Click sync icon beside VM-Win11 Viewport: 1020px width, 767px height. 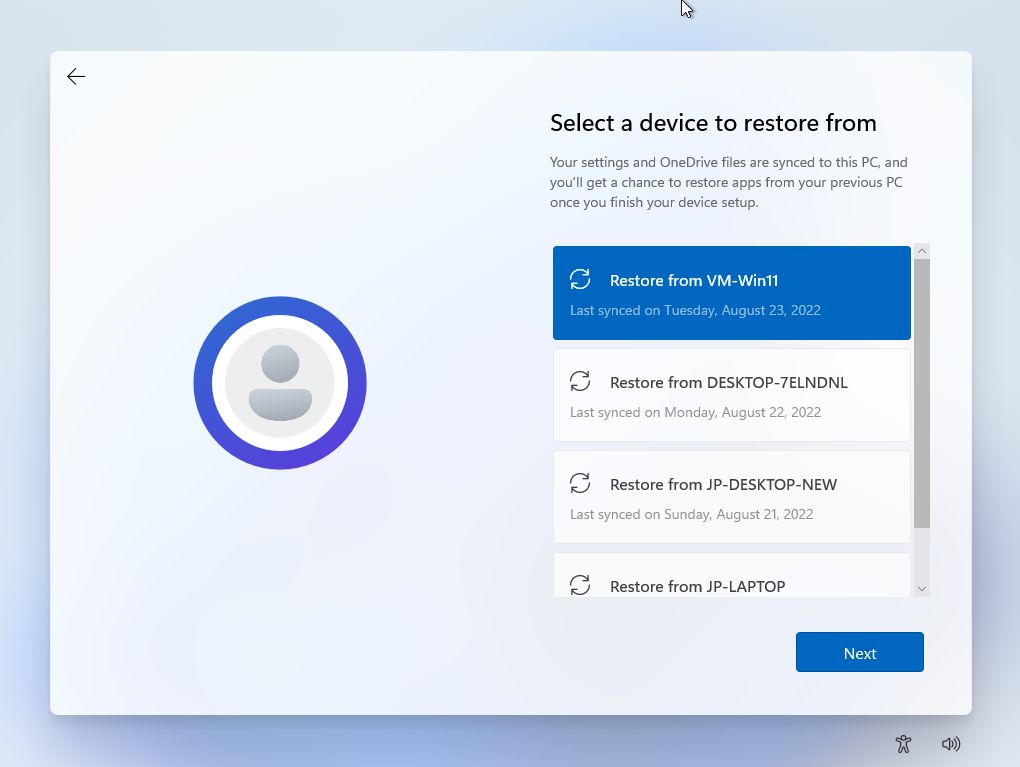(x=580, y=279)
